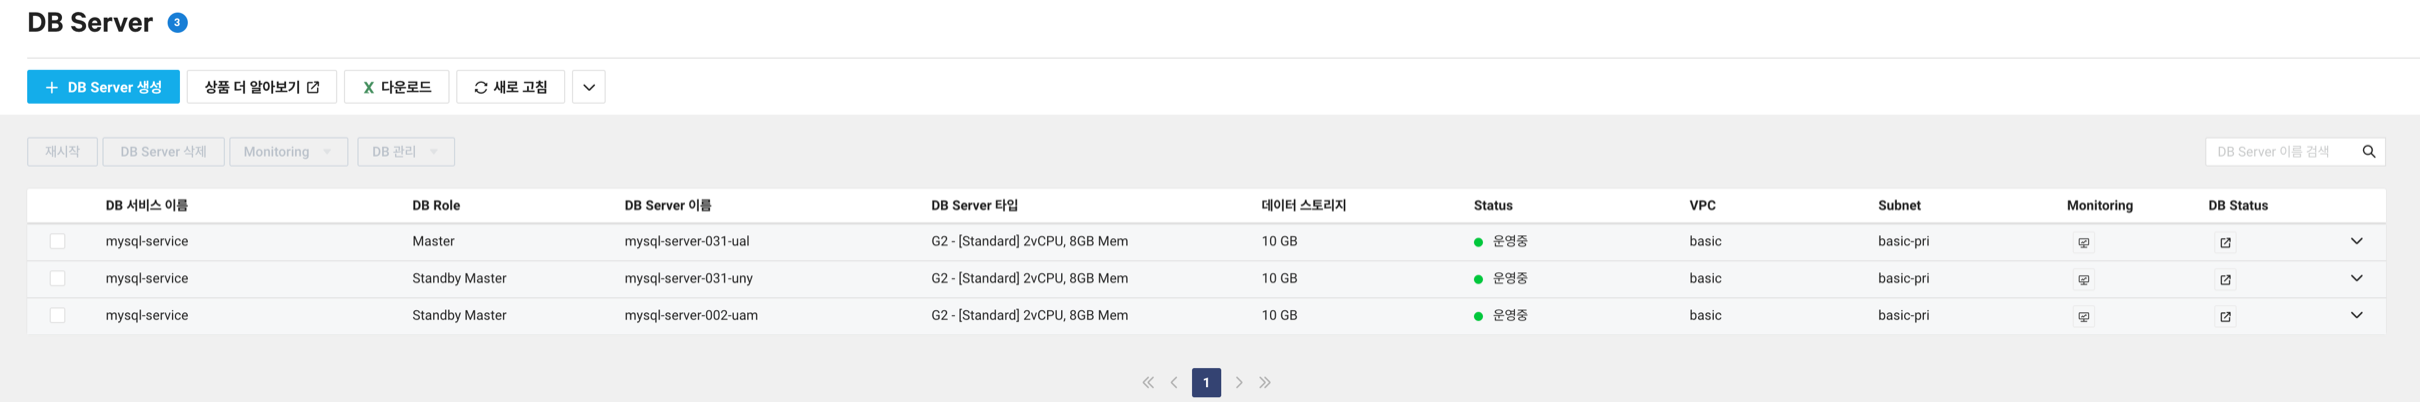This screenshot has height=402, width=2420.
Task: Click the DB Server 삭제 button
Action: pos(163,152)
